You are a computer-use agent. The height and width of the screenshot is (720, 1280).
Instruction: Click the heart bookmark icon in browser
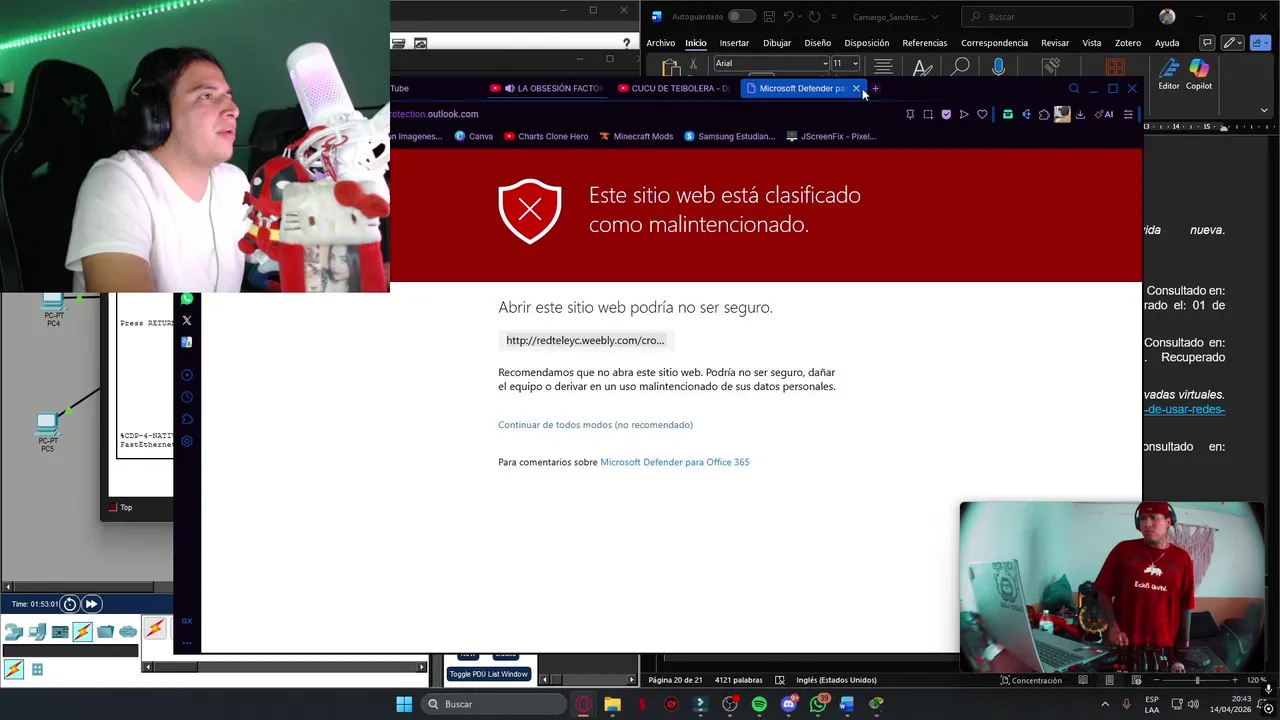coord(982,114)
